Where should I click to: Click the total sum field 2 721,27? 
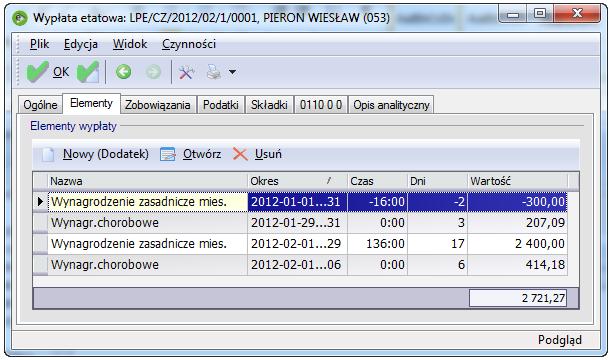pos(518,298)
